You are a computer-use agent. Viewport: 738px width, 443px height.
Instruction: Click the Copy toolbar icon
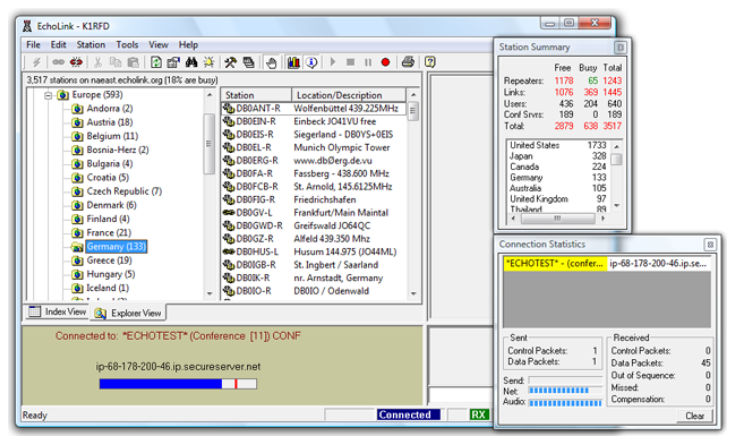click(x=115, y=62)
